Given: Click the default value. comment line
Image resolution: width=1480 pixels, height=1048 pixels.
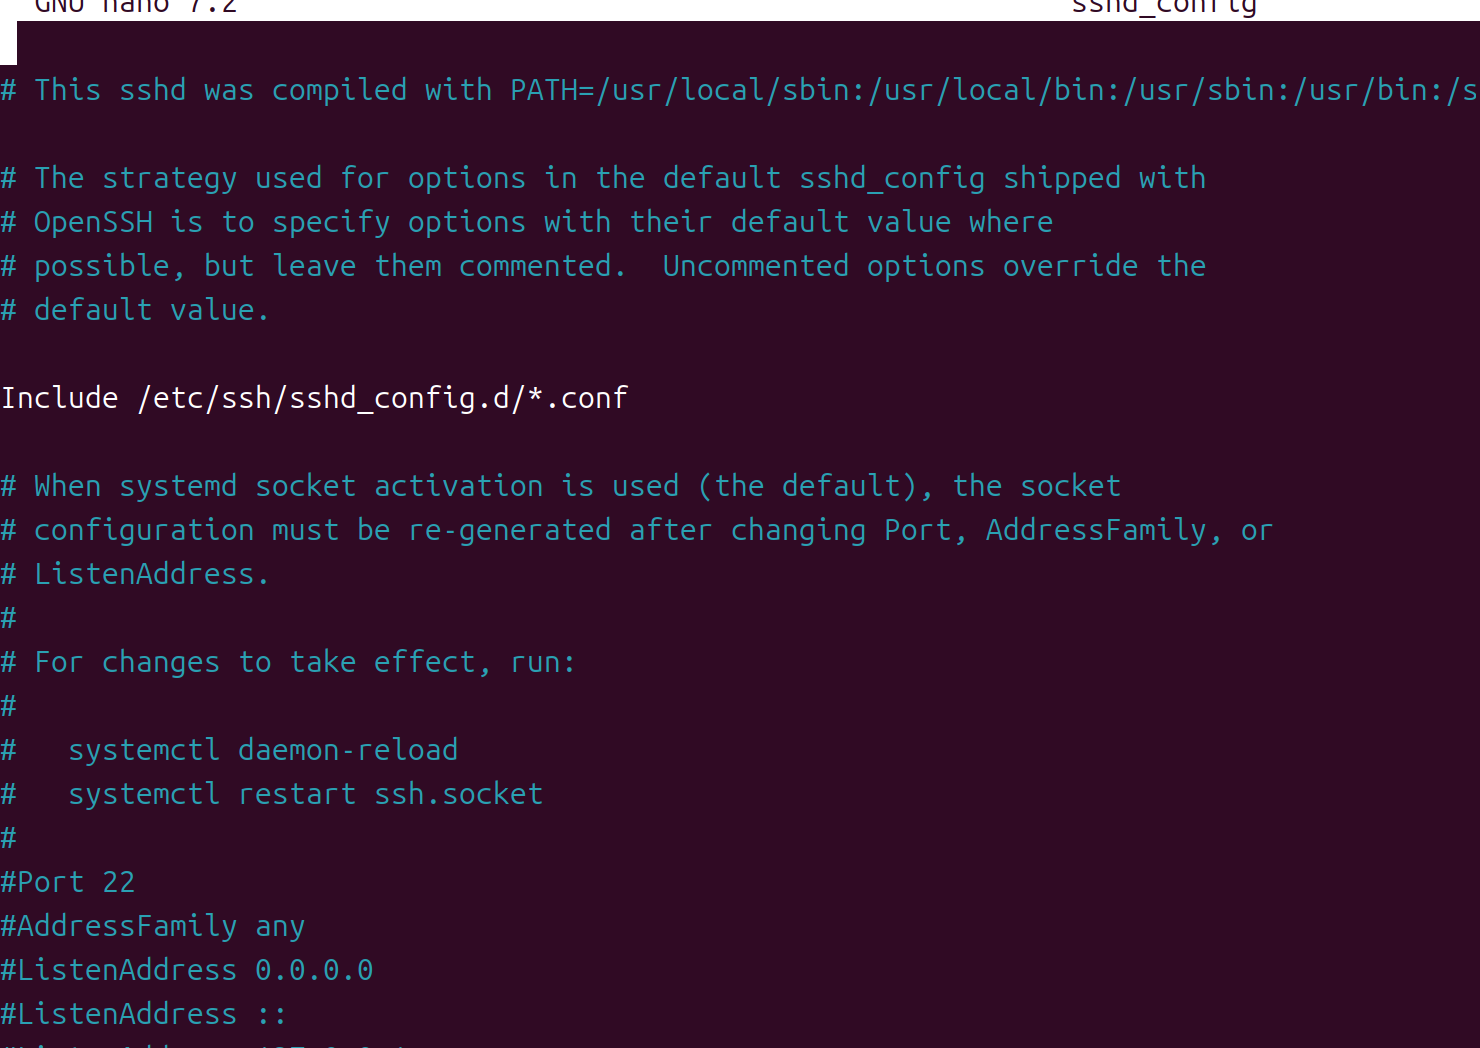Looking at the screenshot, I should point(135,310).
